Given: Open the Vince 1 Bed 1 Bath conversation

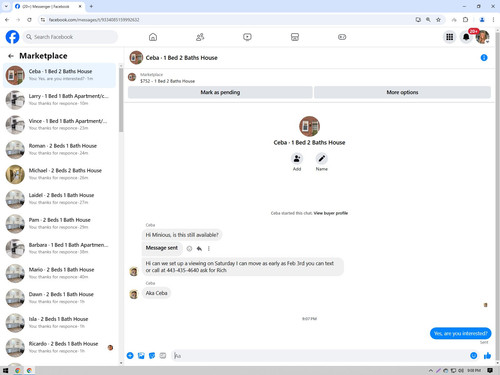Looking at the screenshot, I should click(x=59, y=125).
